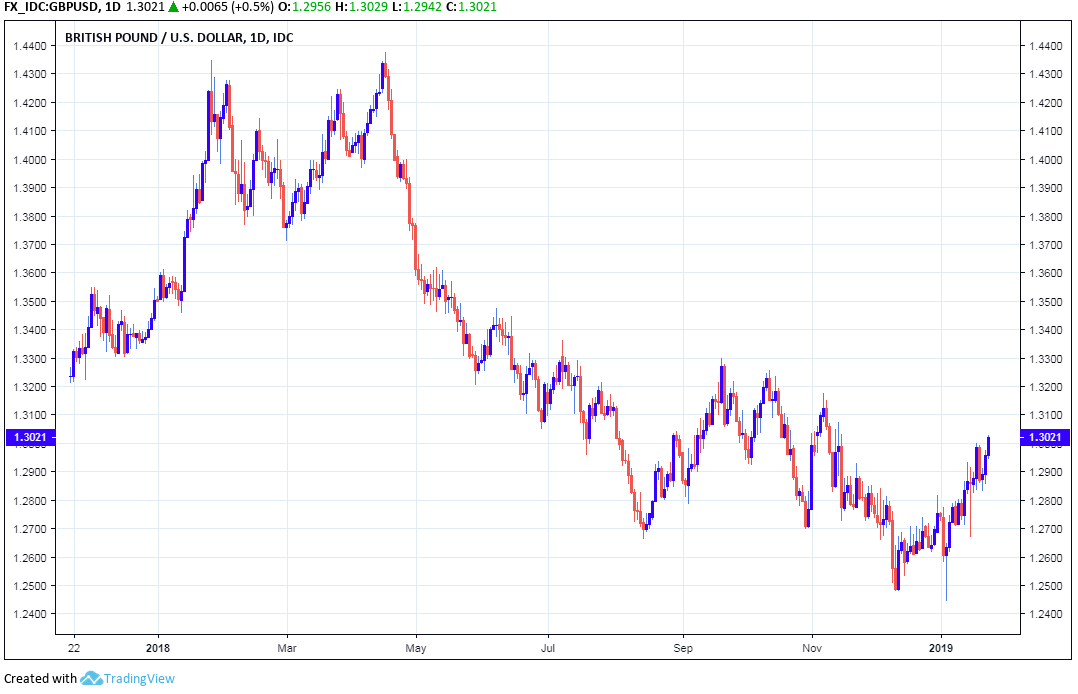Screen dimensions: 1078x694
Task: Open the TradingView link at bottom
Action: [142, 679]
